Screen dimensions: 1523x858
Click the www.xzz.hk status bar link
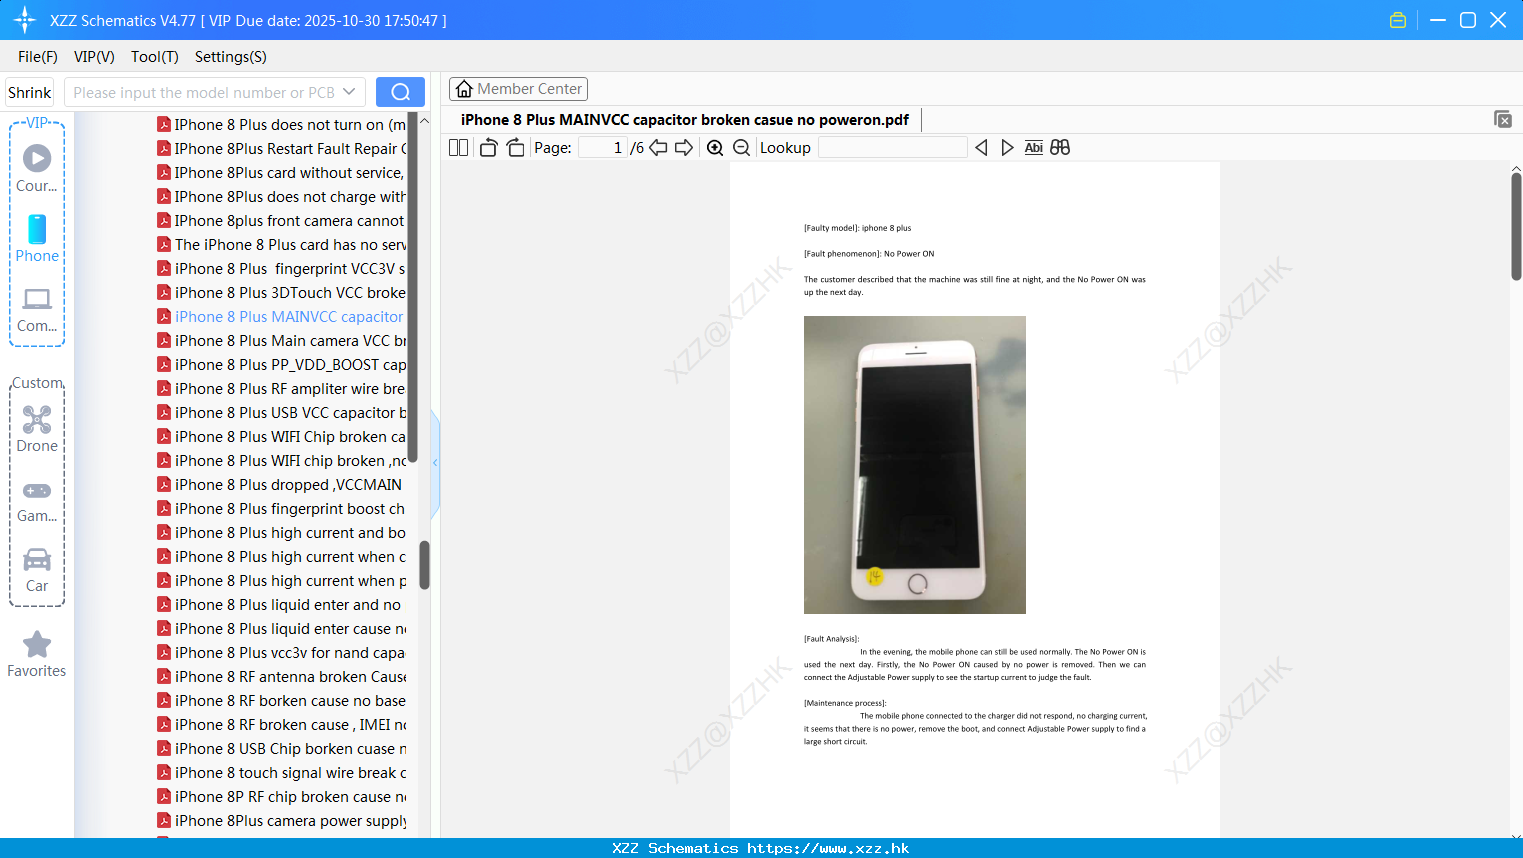(x=828, y=848)
